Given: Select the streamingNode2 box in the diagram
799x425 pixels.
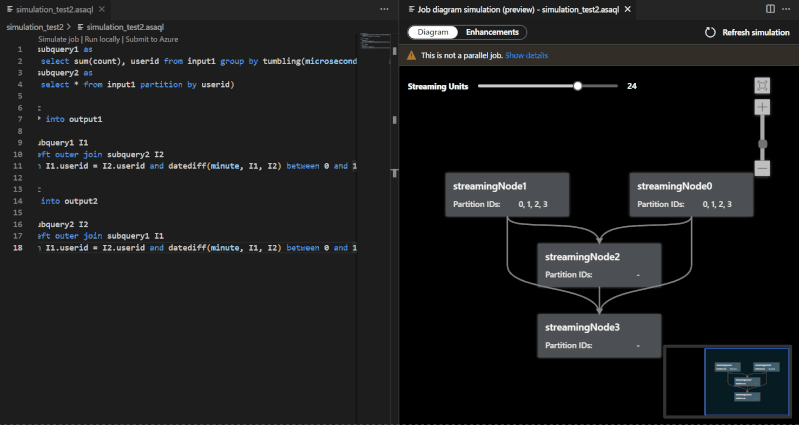Looking at the screenshot, I should click(x=598, y=265).
